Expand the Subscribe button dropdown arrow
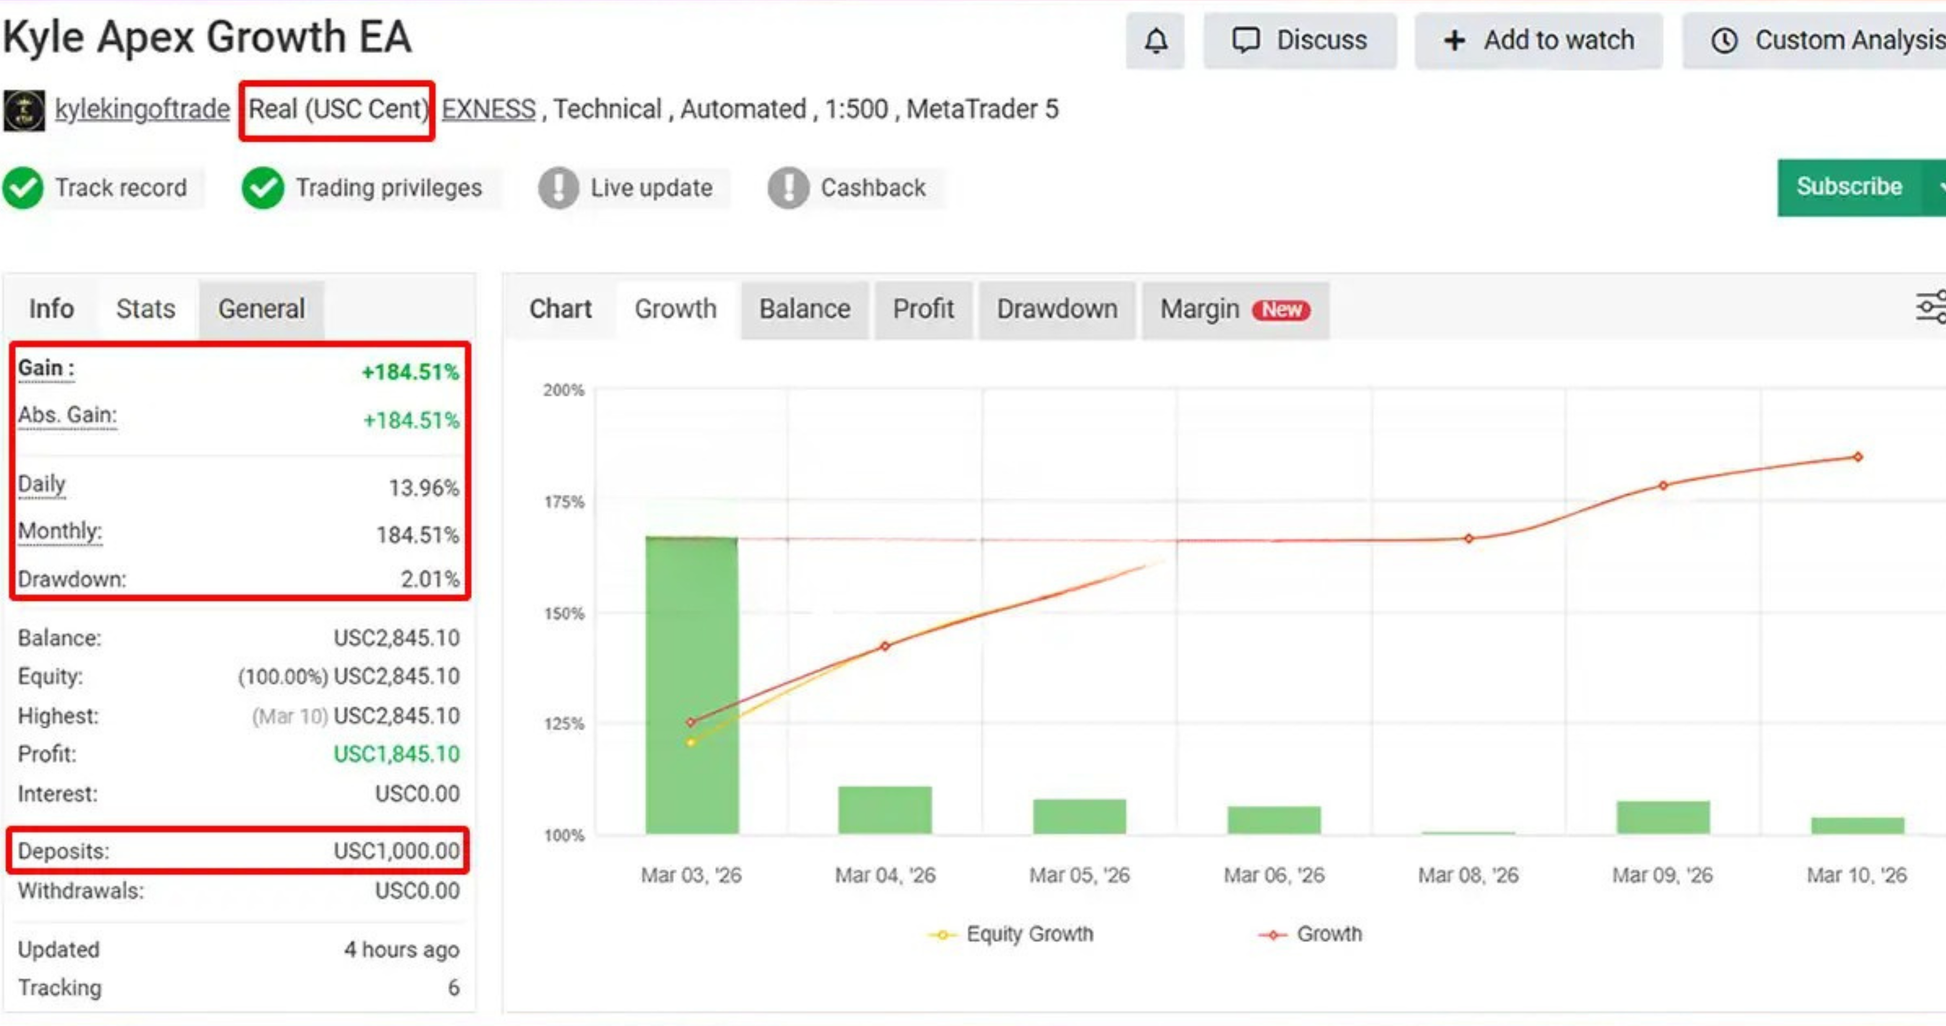1946x1026 pixels. 1936,187
